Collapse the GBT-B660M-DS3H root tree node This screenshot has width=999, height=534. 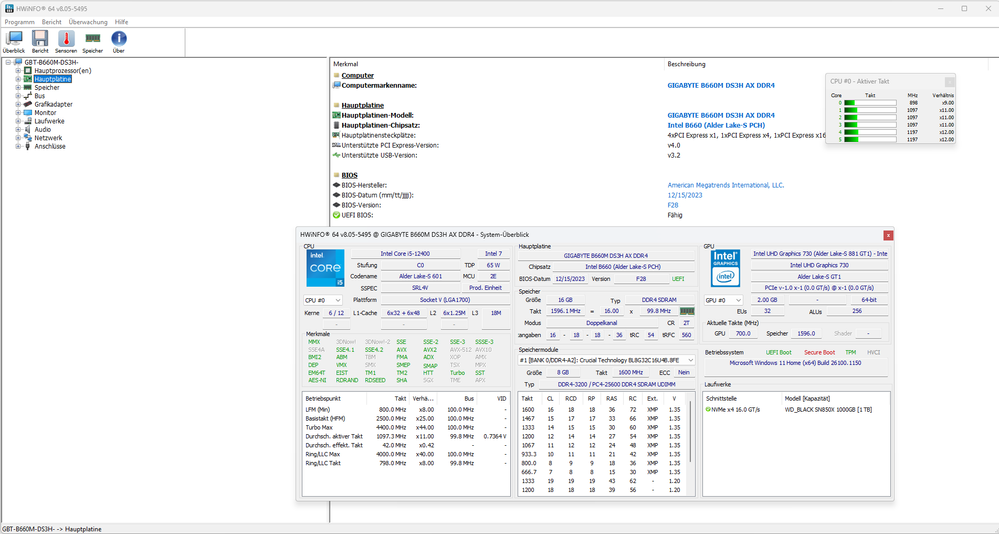tap(8, 62)
